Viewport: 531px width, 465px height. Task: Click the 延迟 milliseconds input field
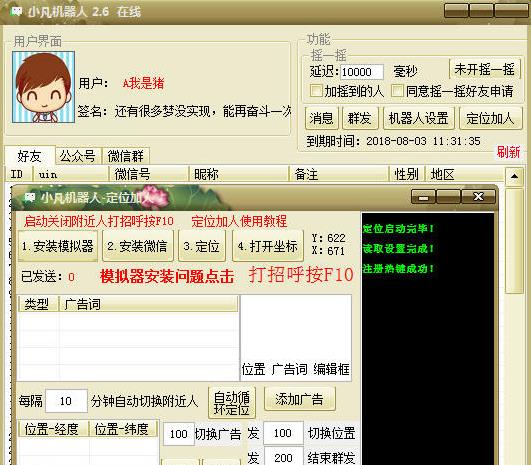coord(362,72)
